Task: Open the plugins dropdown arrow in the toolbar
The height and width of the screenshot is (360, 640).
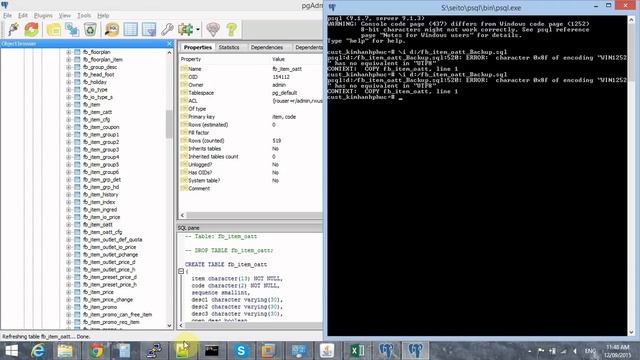Action: click(x=198, y=29)
